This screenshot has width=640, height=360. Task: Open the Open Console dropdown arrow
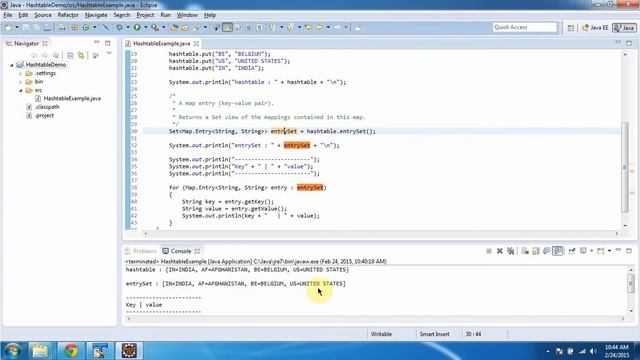point(609,251)
